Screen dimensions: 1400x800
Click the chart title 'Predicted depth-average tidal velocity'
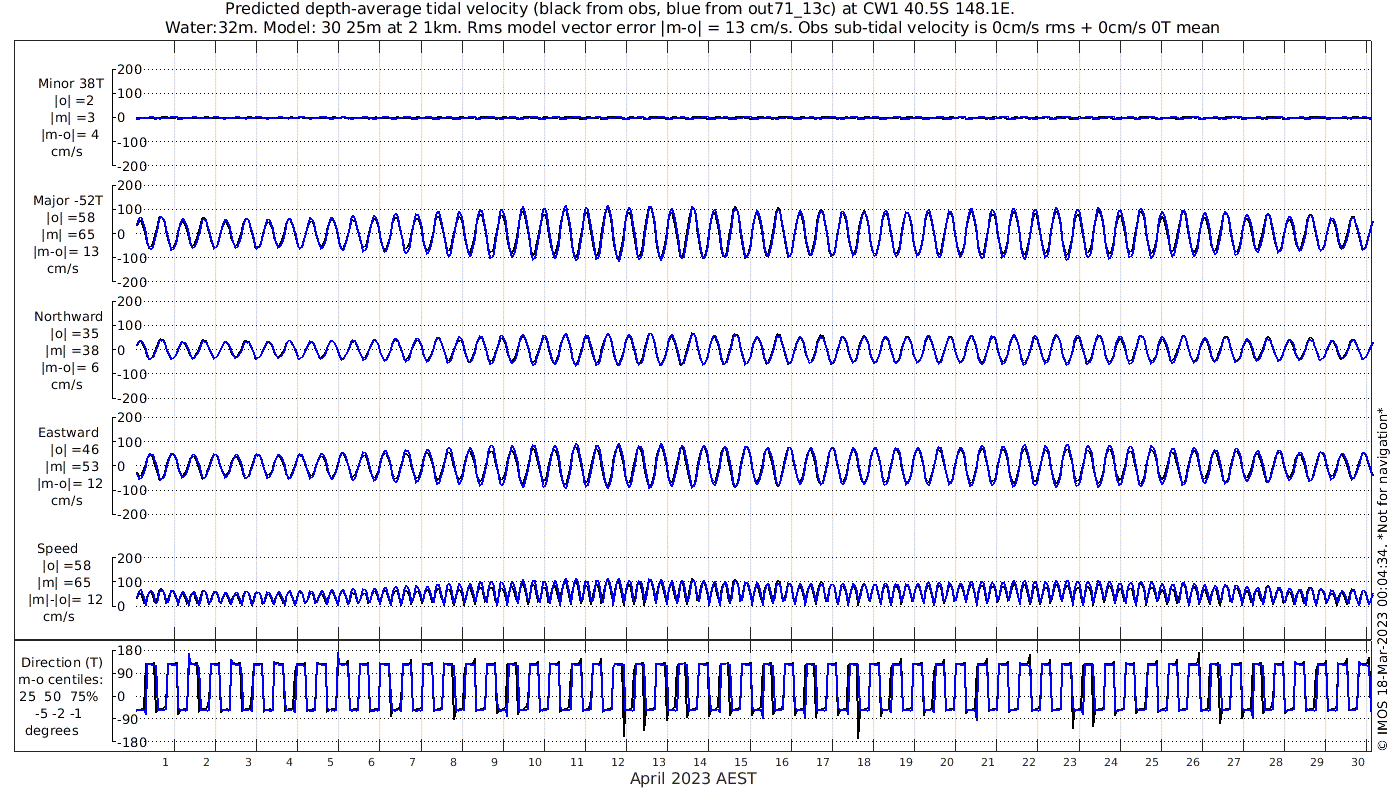[x=378, y=9]
